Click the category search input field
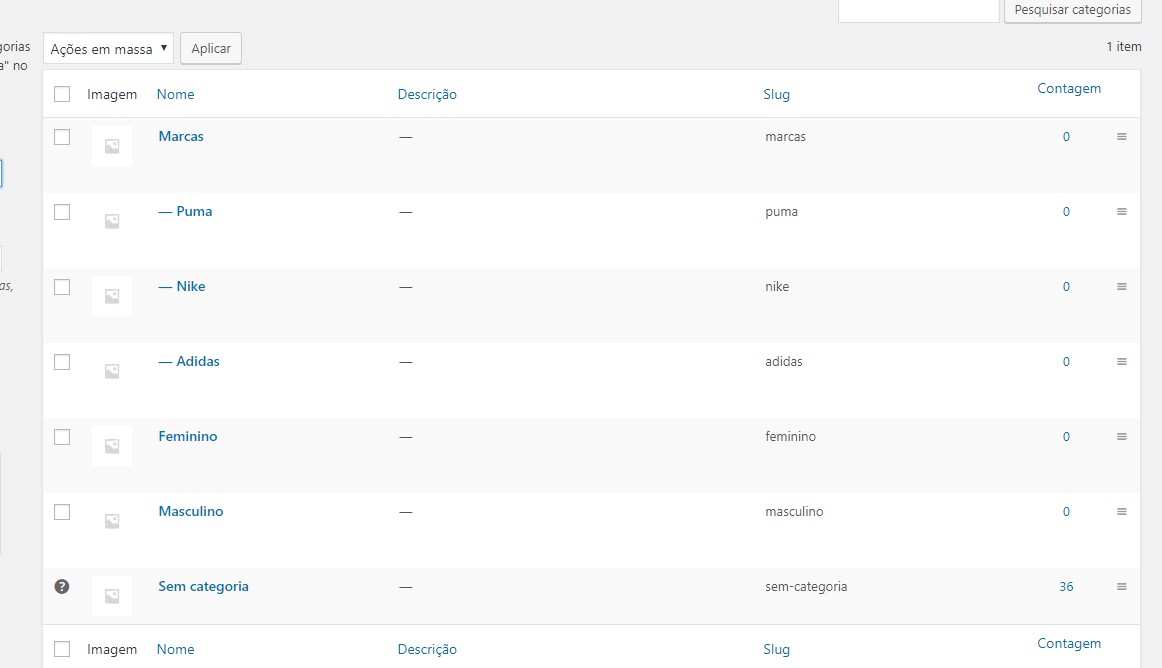This screenshot has height=668, width=1162. point(919,10)
